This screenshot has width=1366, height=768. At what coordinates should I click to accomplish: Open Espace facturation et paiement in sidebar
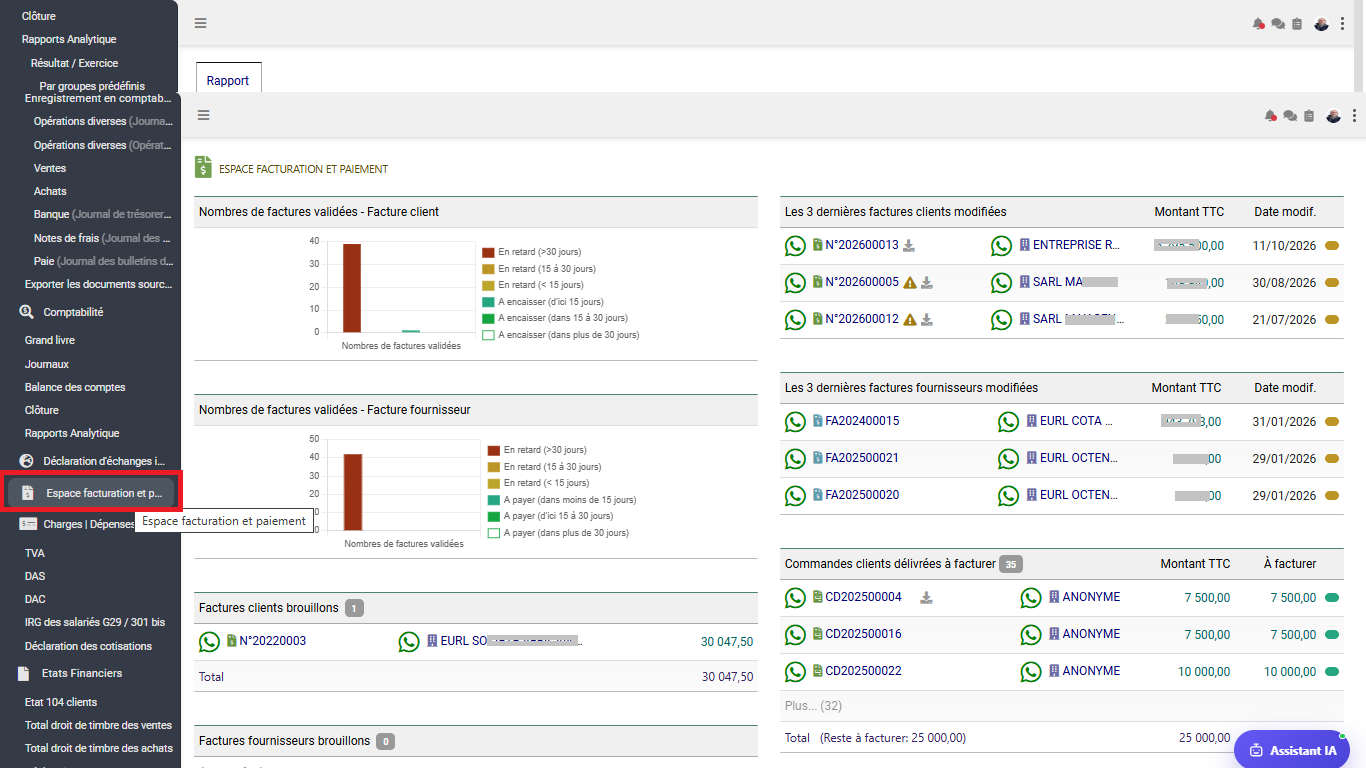click(x=91, y=493)
